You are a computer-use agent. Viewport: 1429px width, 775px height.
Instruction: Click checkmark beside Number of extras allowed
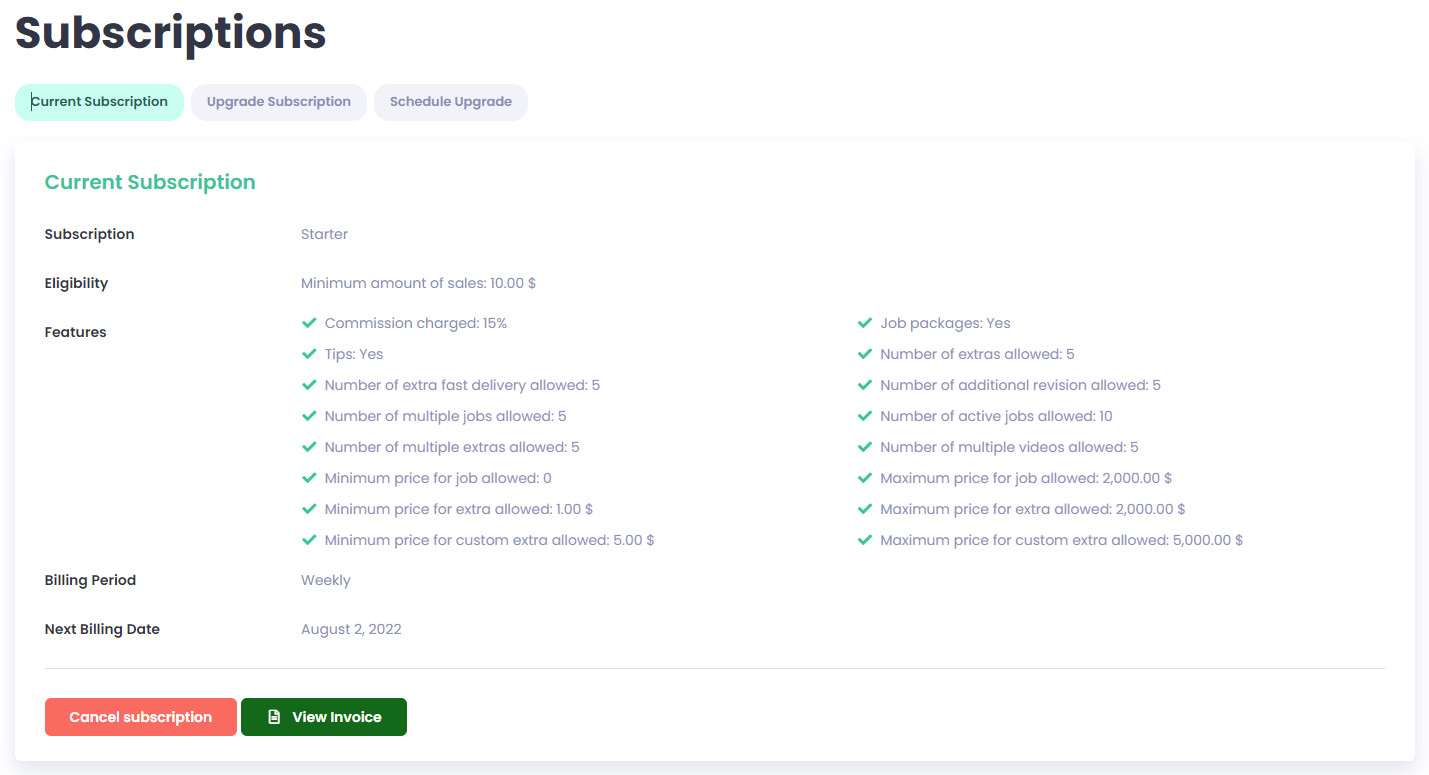pyautogui.click(x=865, y=354)
